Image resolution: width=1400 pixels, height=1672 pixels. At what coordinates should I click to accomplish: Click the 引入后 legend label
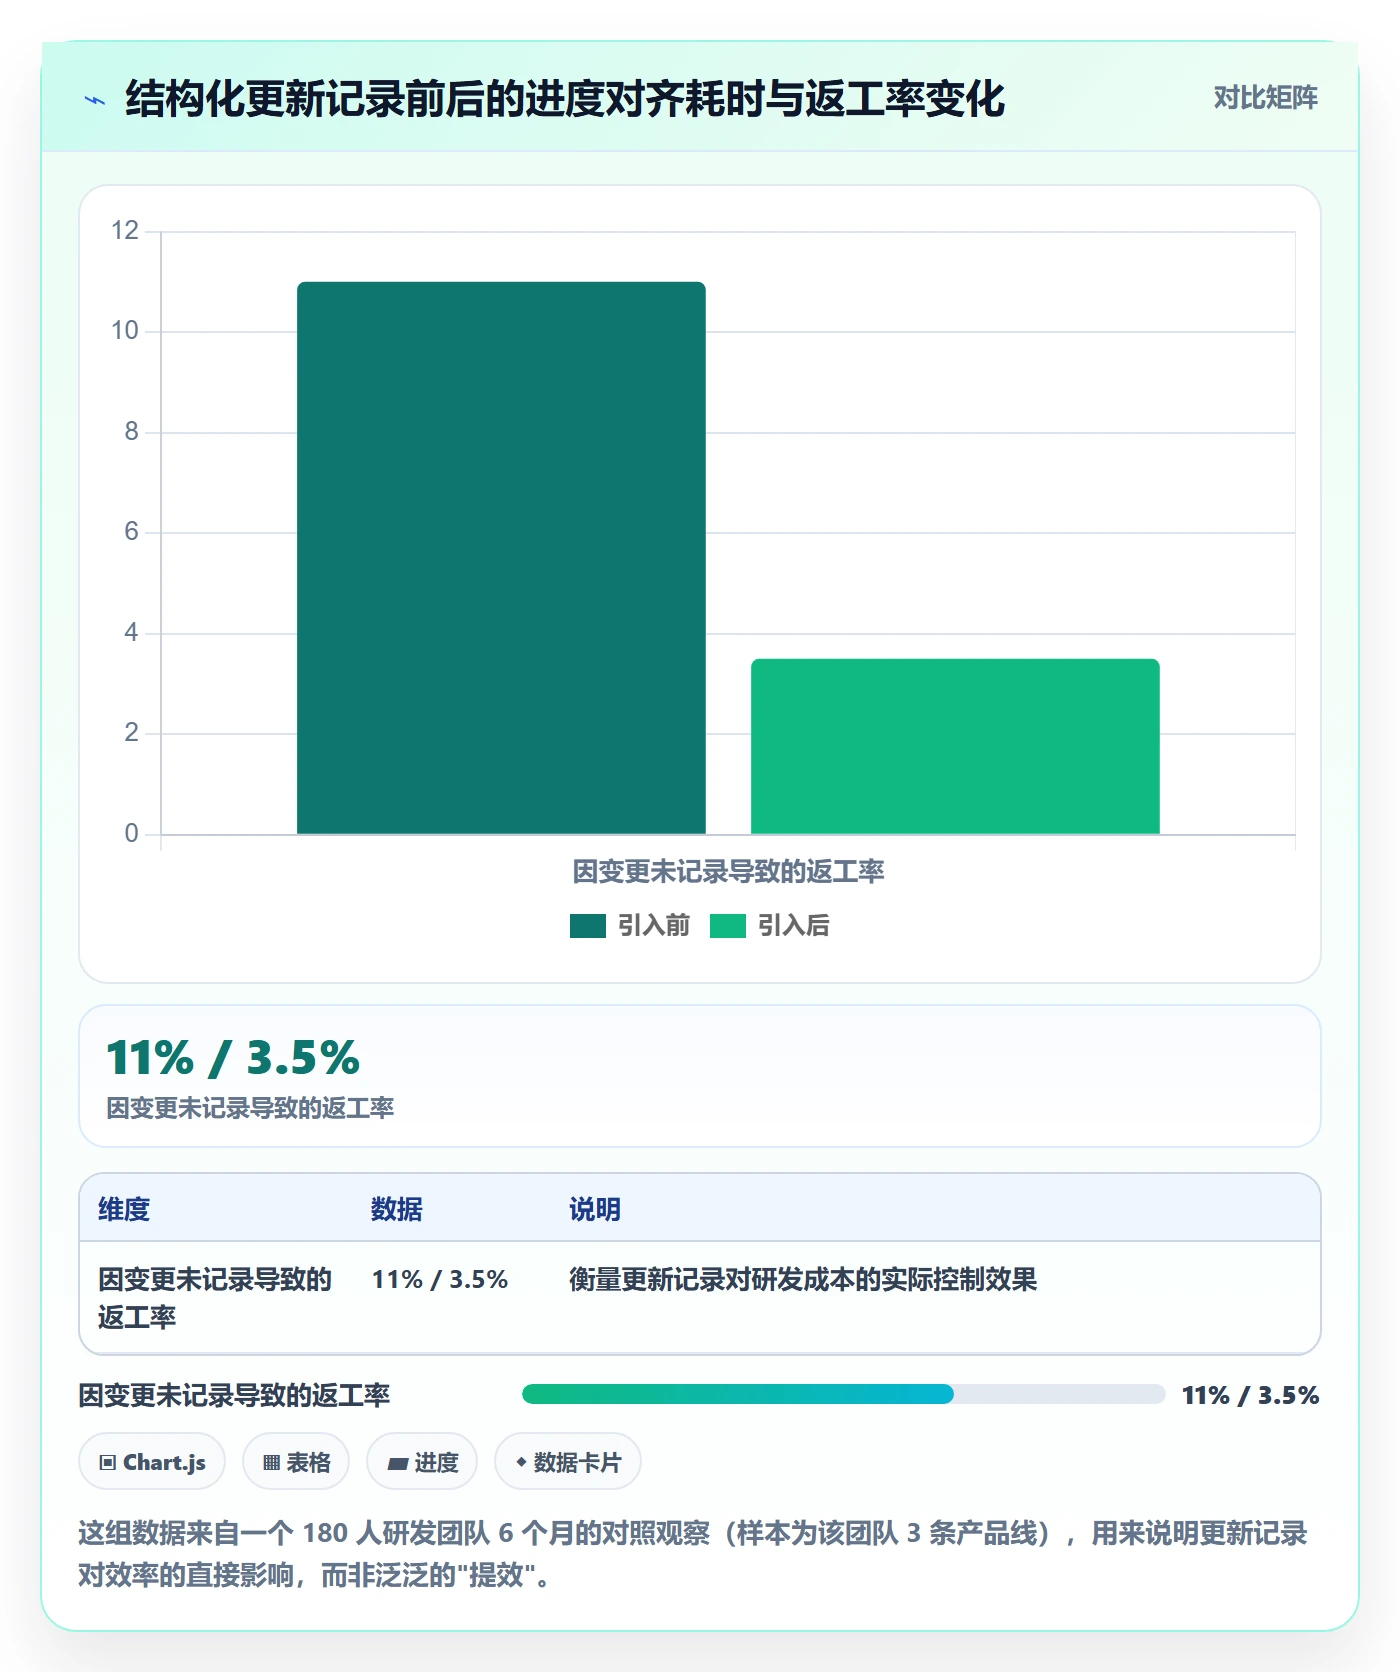tap(794, 926)
